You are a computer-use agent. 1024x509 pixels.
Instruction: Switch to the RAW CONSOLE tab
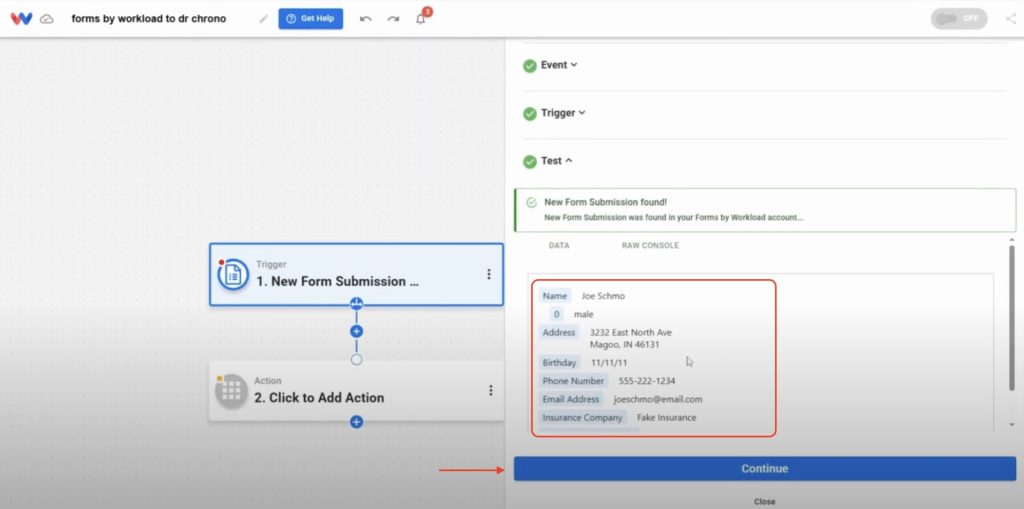point(650,246)
